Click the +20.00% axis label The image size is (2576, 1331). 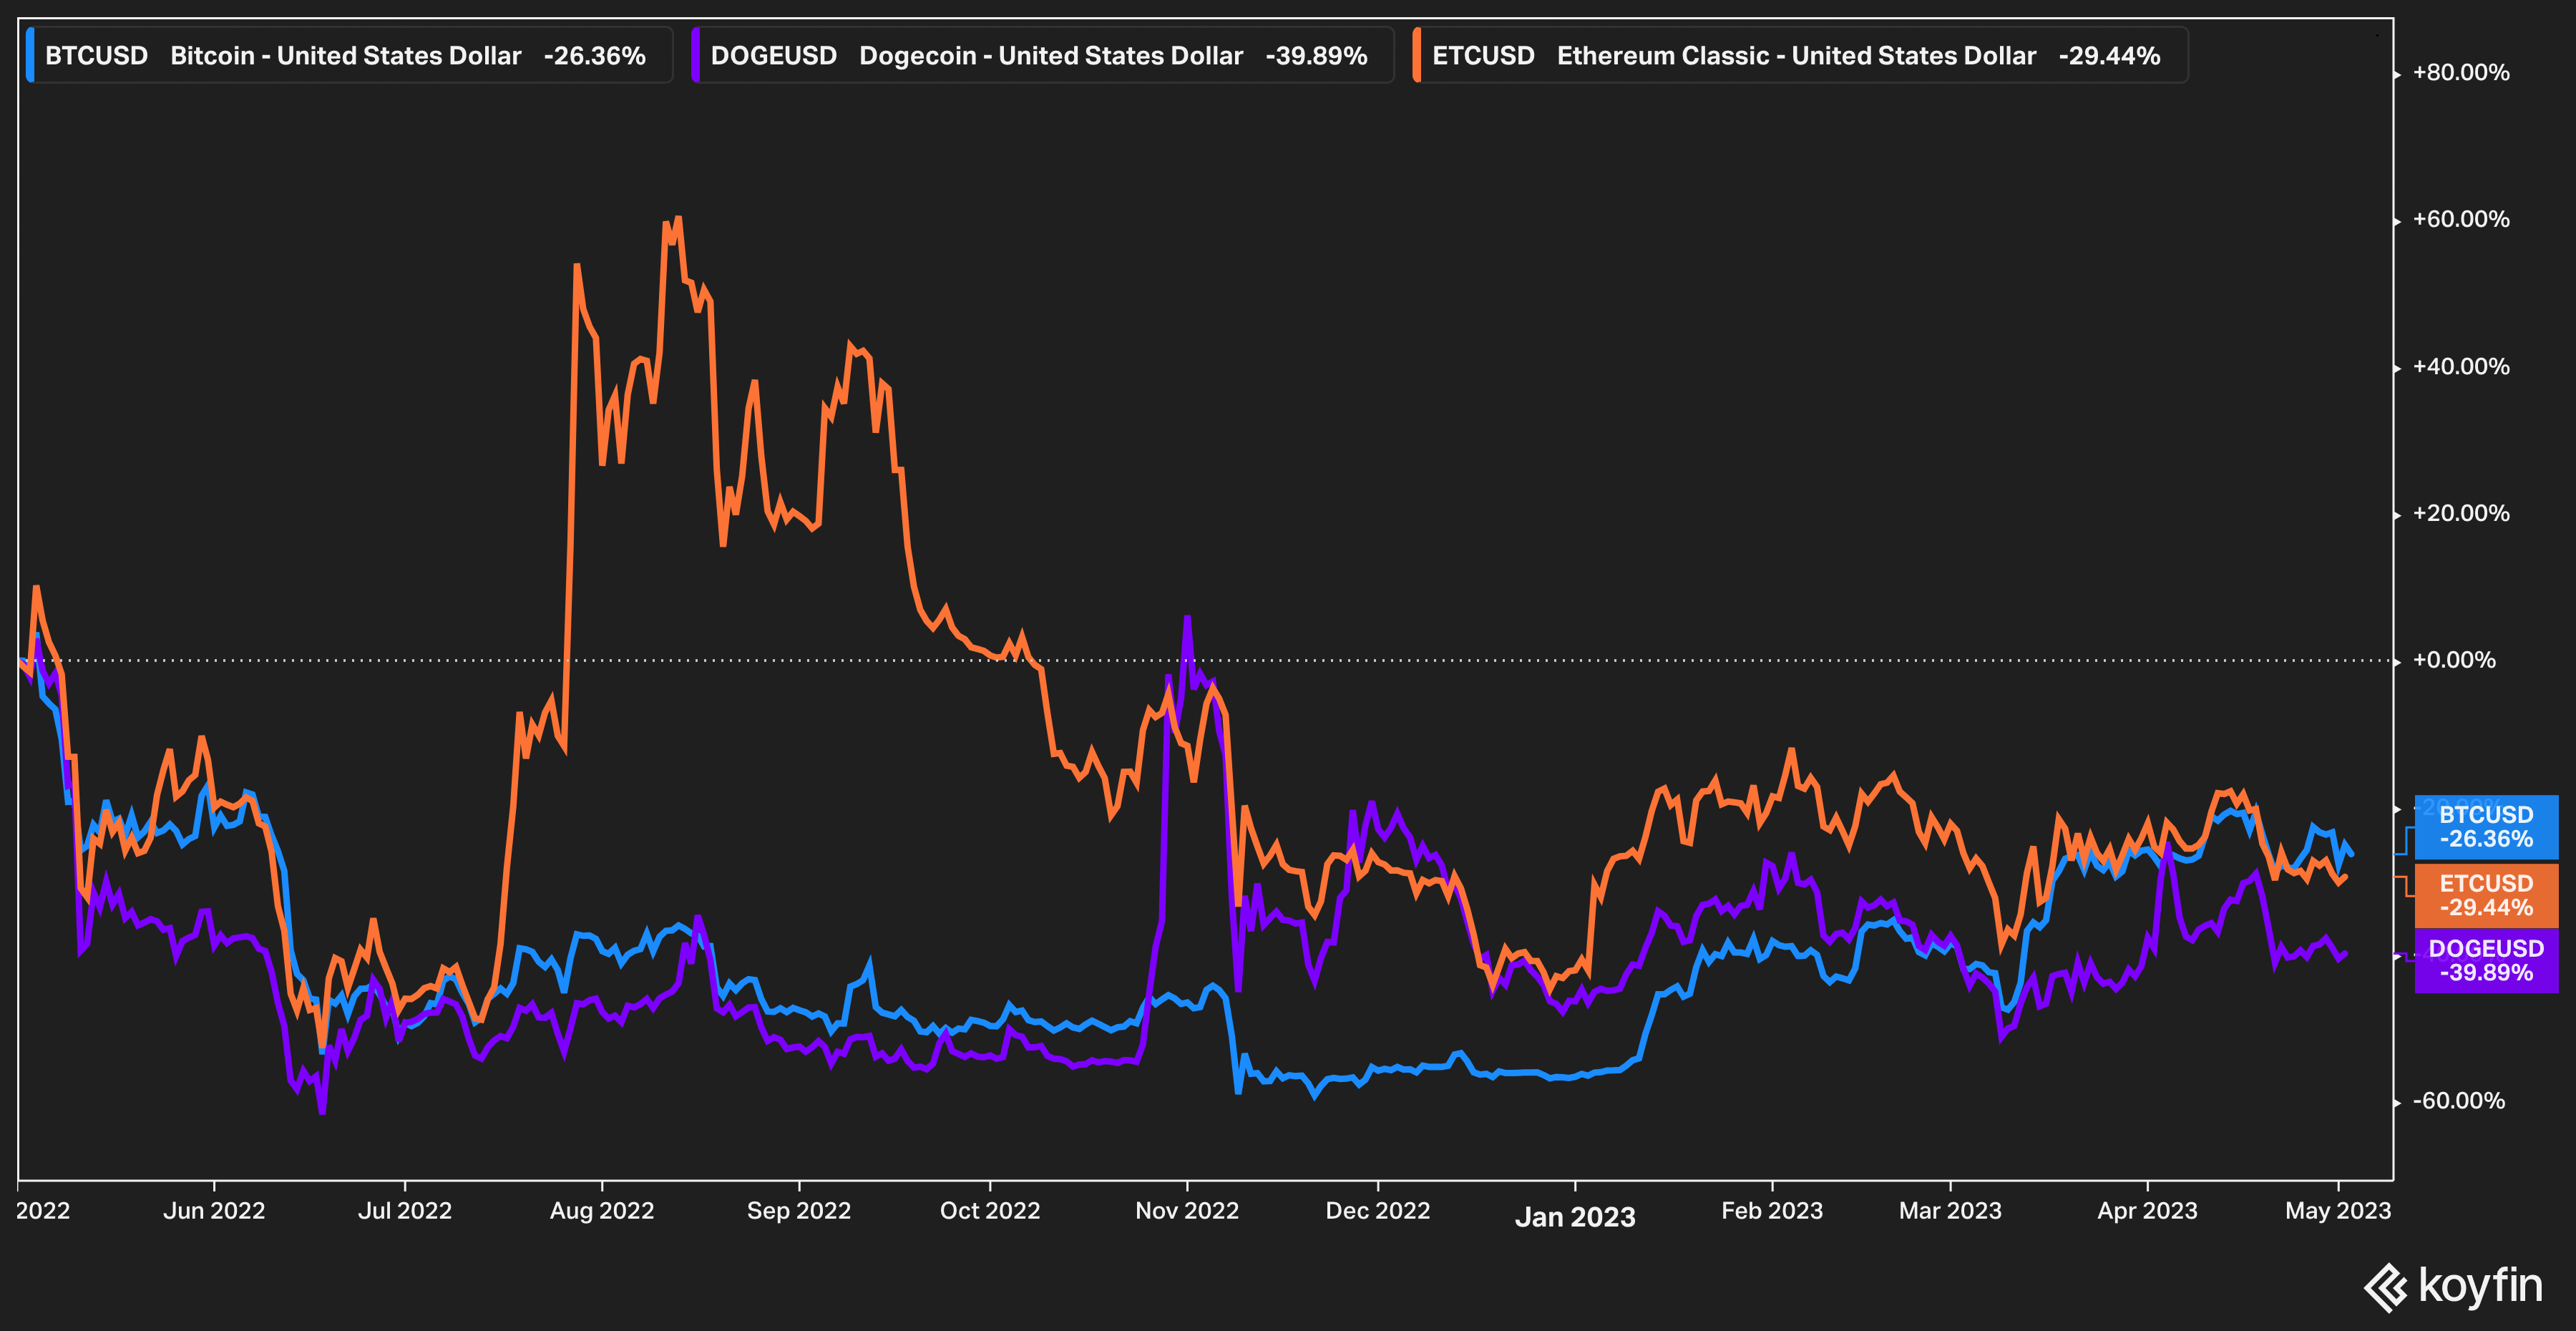2461,514
